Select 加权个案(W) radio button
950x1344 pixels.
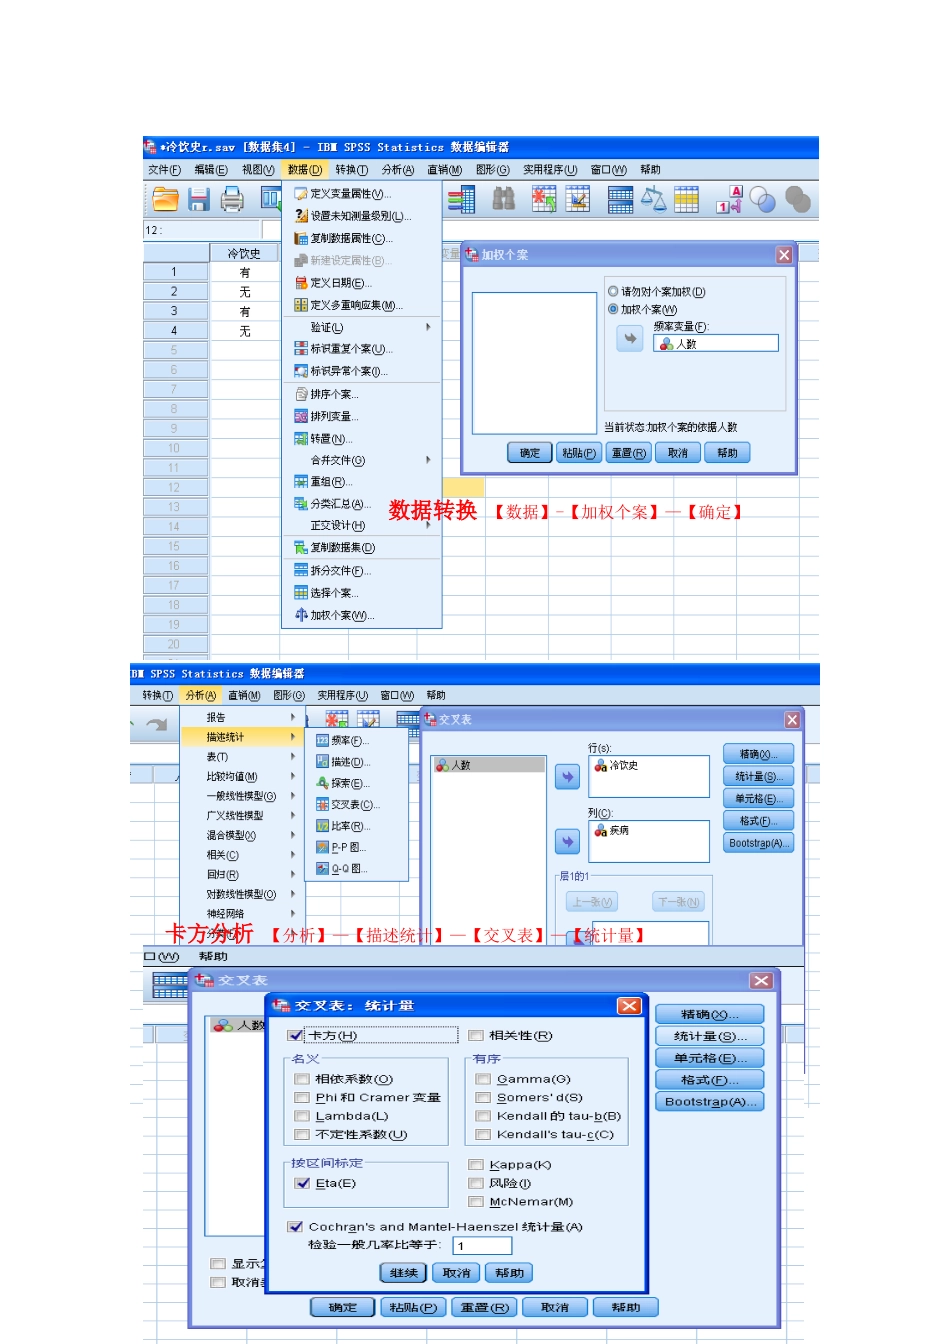click(x=613, y=309)
